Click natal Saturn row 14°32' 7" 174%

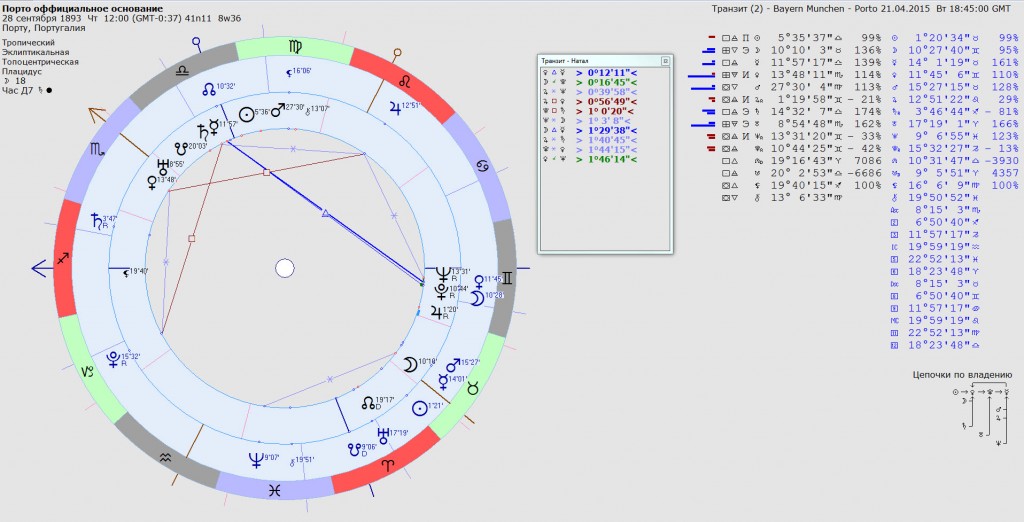pos(801,112)
